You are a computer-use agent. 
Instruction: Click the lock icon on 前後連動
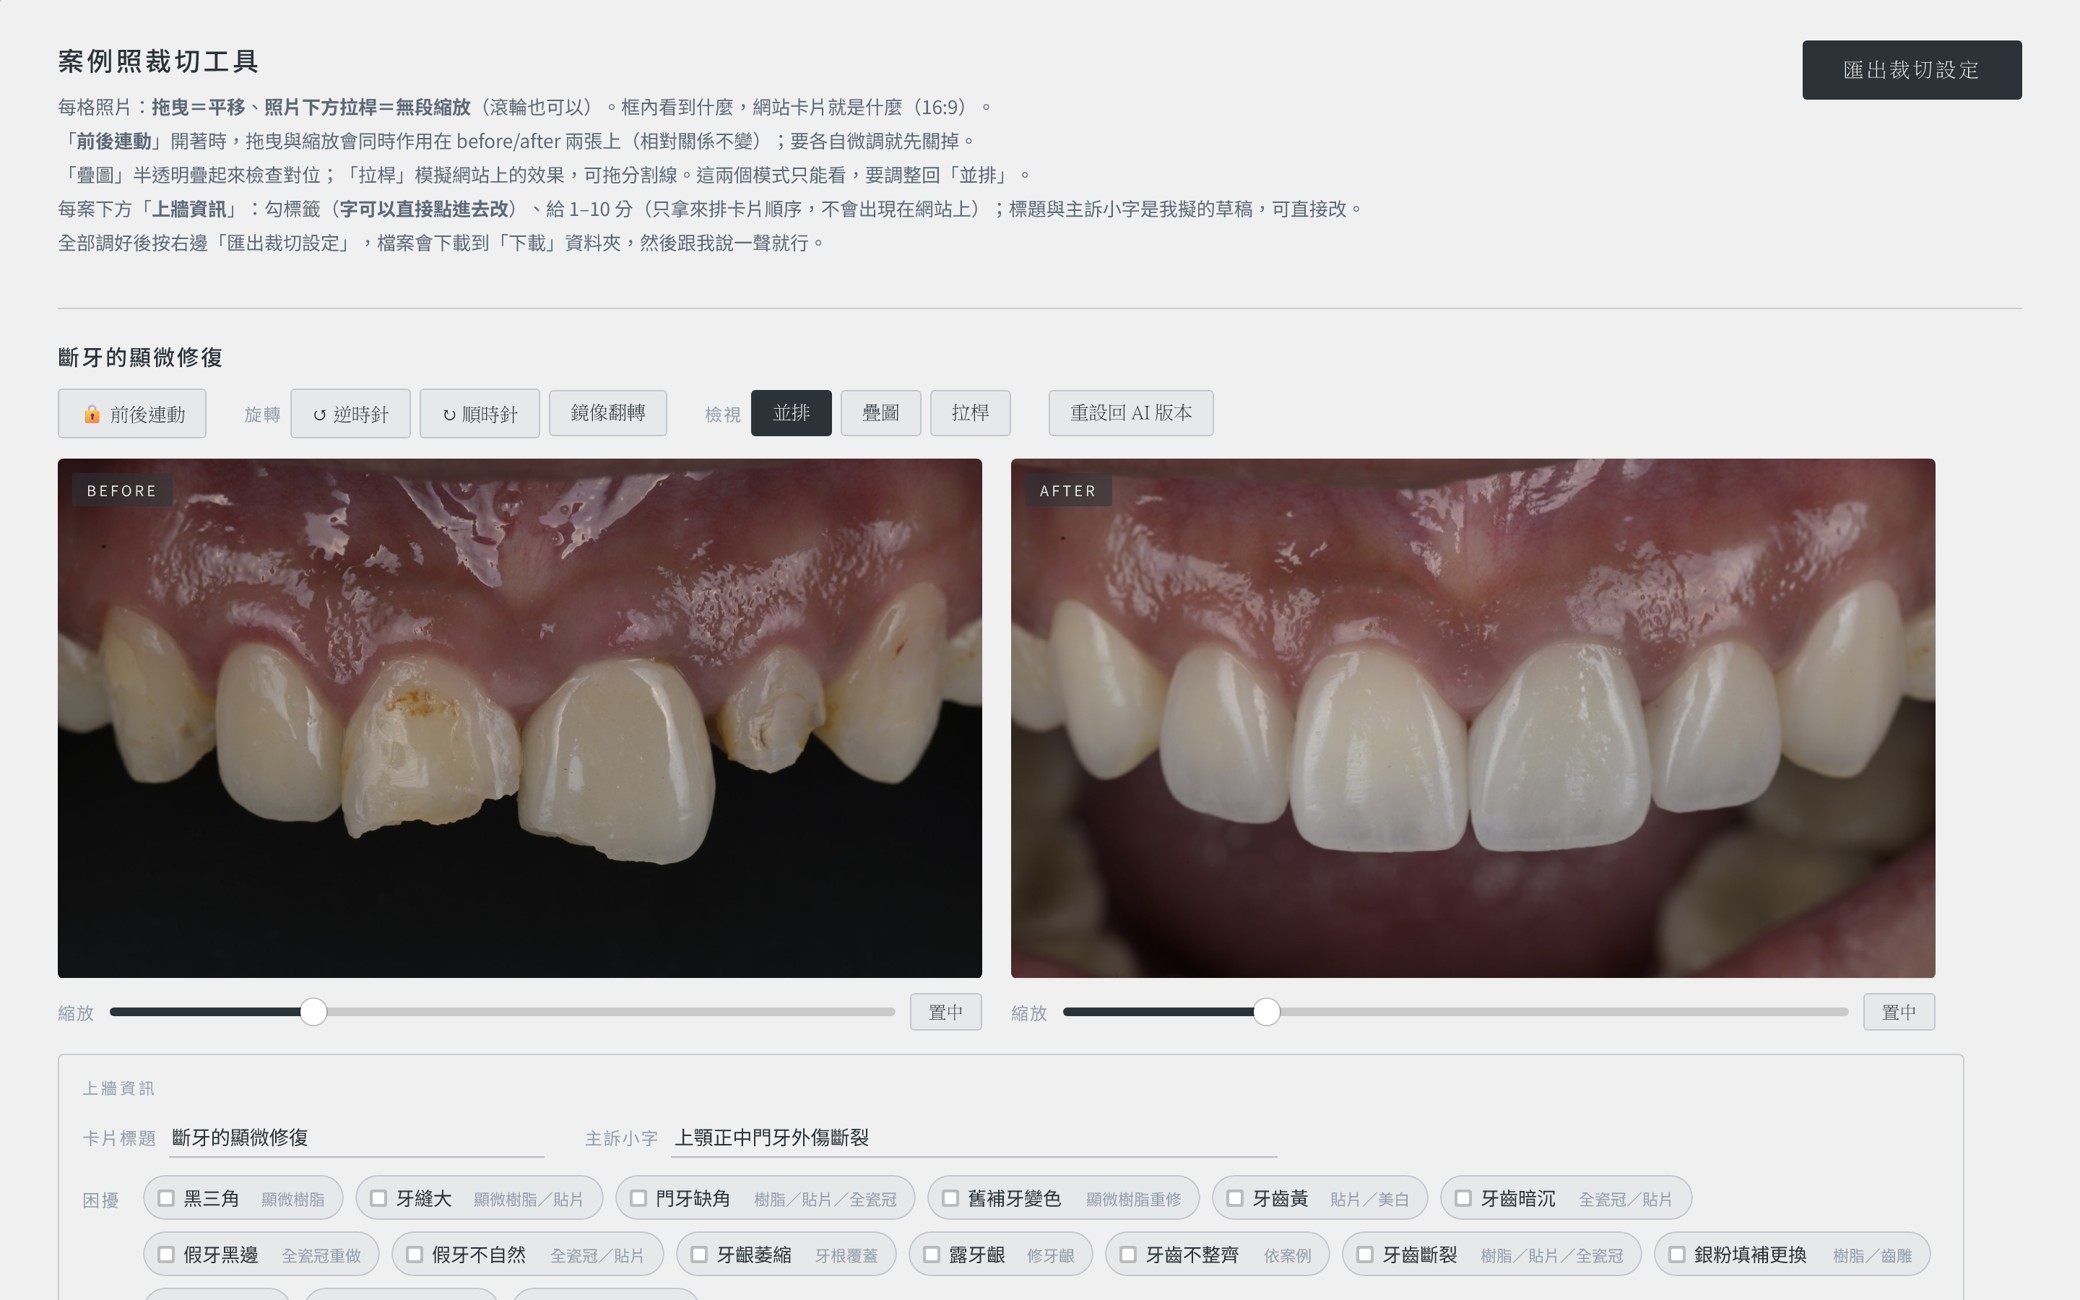(x=92, y=414)
